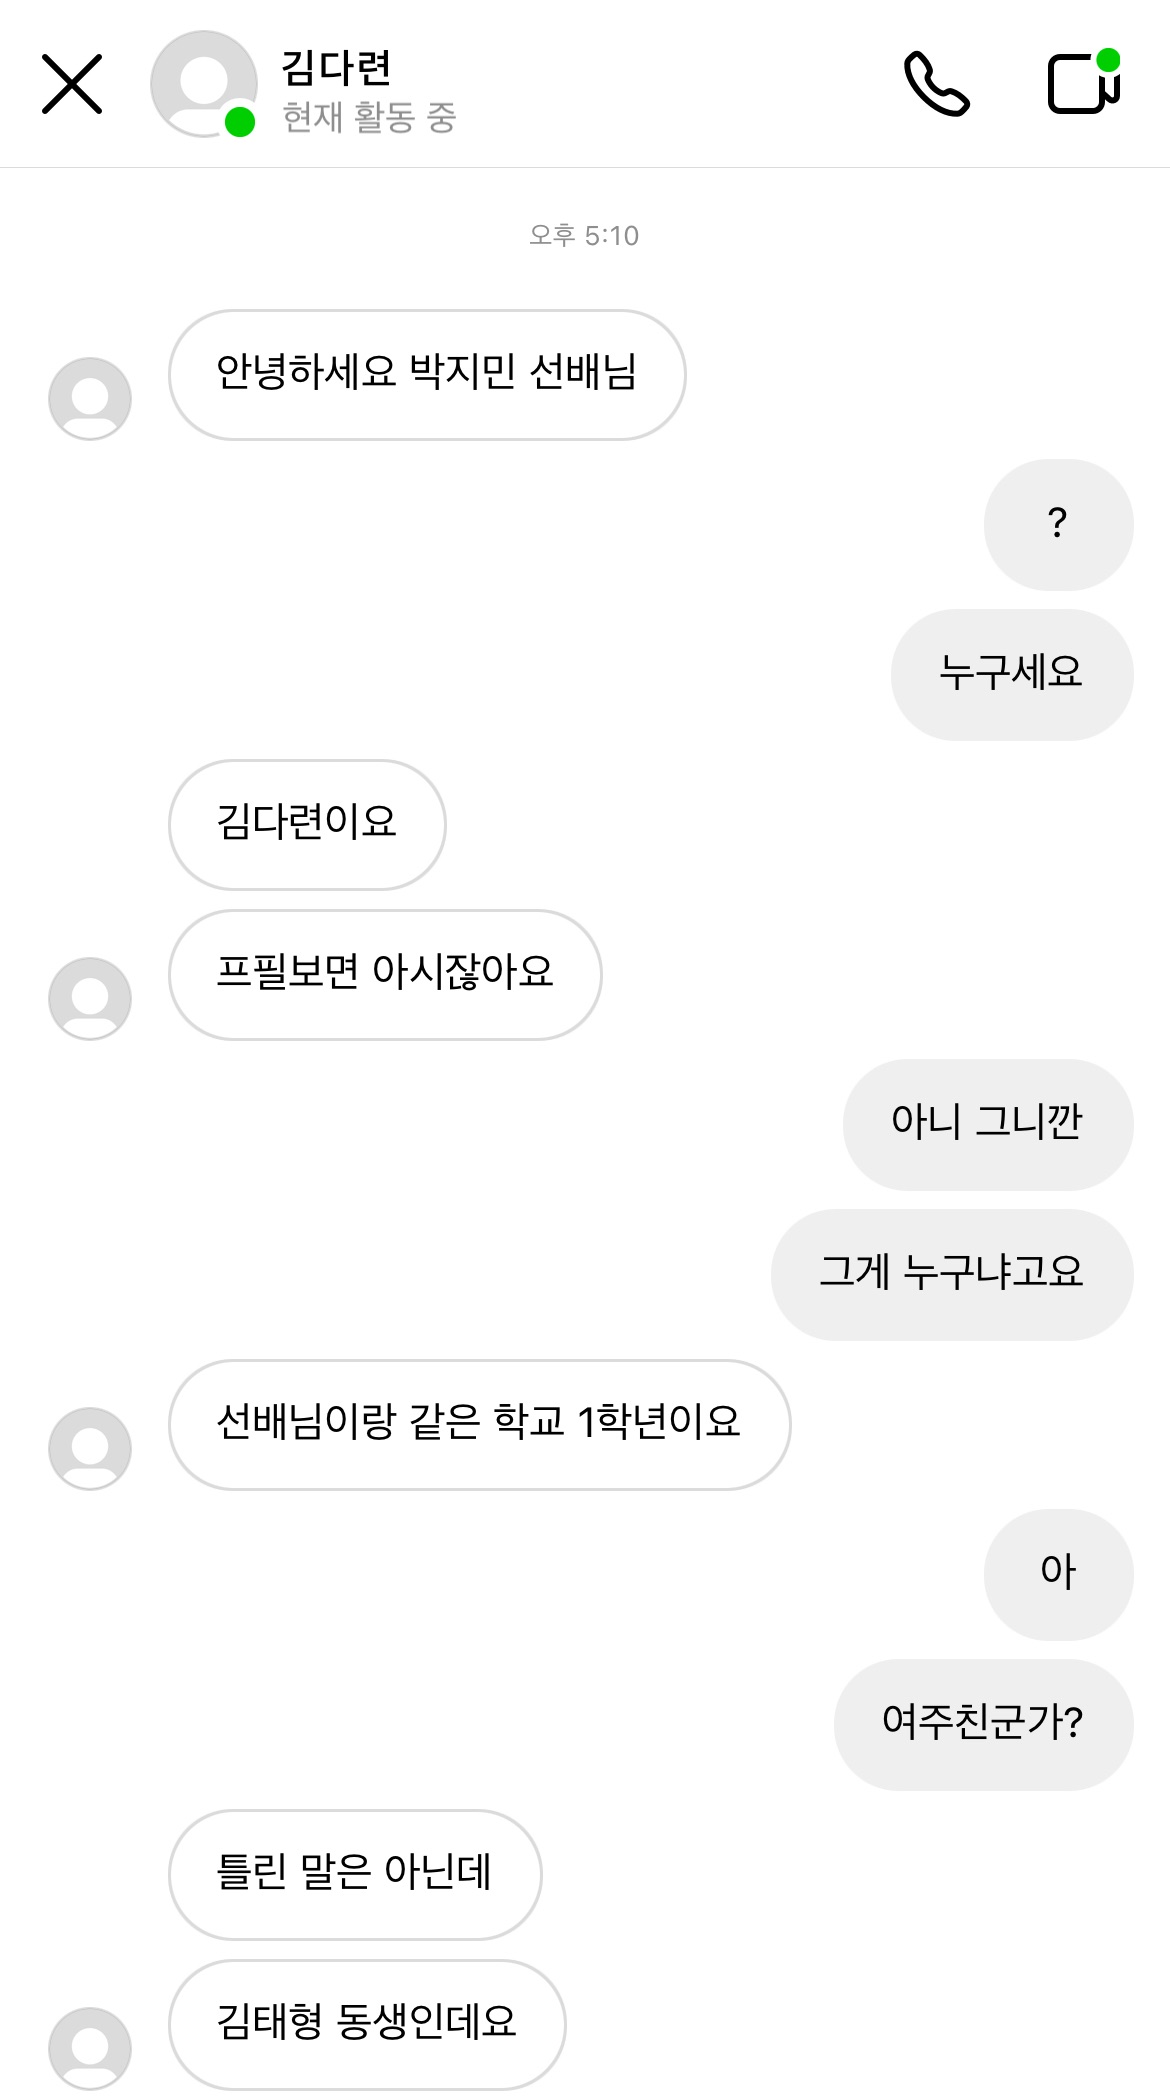
Task: Tap sender avatar beside '안녕하세요 박지민 선배님'
Action: coord(90,399)
